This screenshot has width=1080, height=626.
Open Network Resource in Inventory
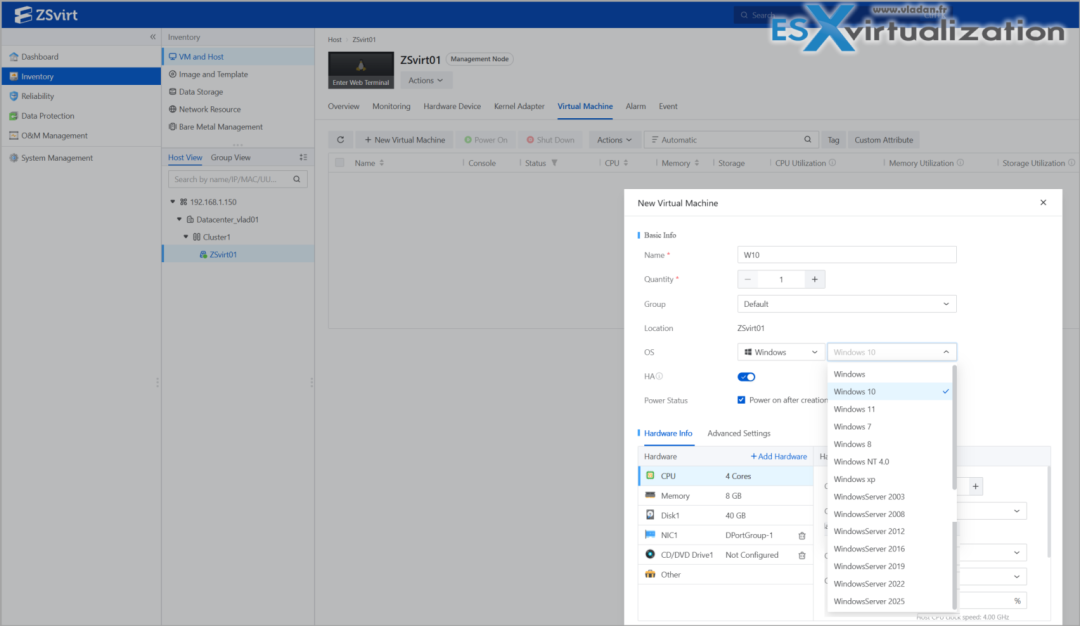click(x=209, y=109)
